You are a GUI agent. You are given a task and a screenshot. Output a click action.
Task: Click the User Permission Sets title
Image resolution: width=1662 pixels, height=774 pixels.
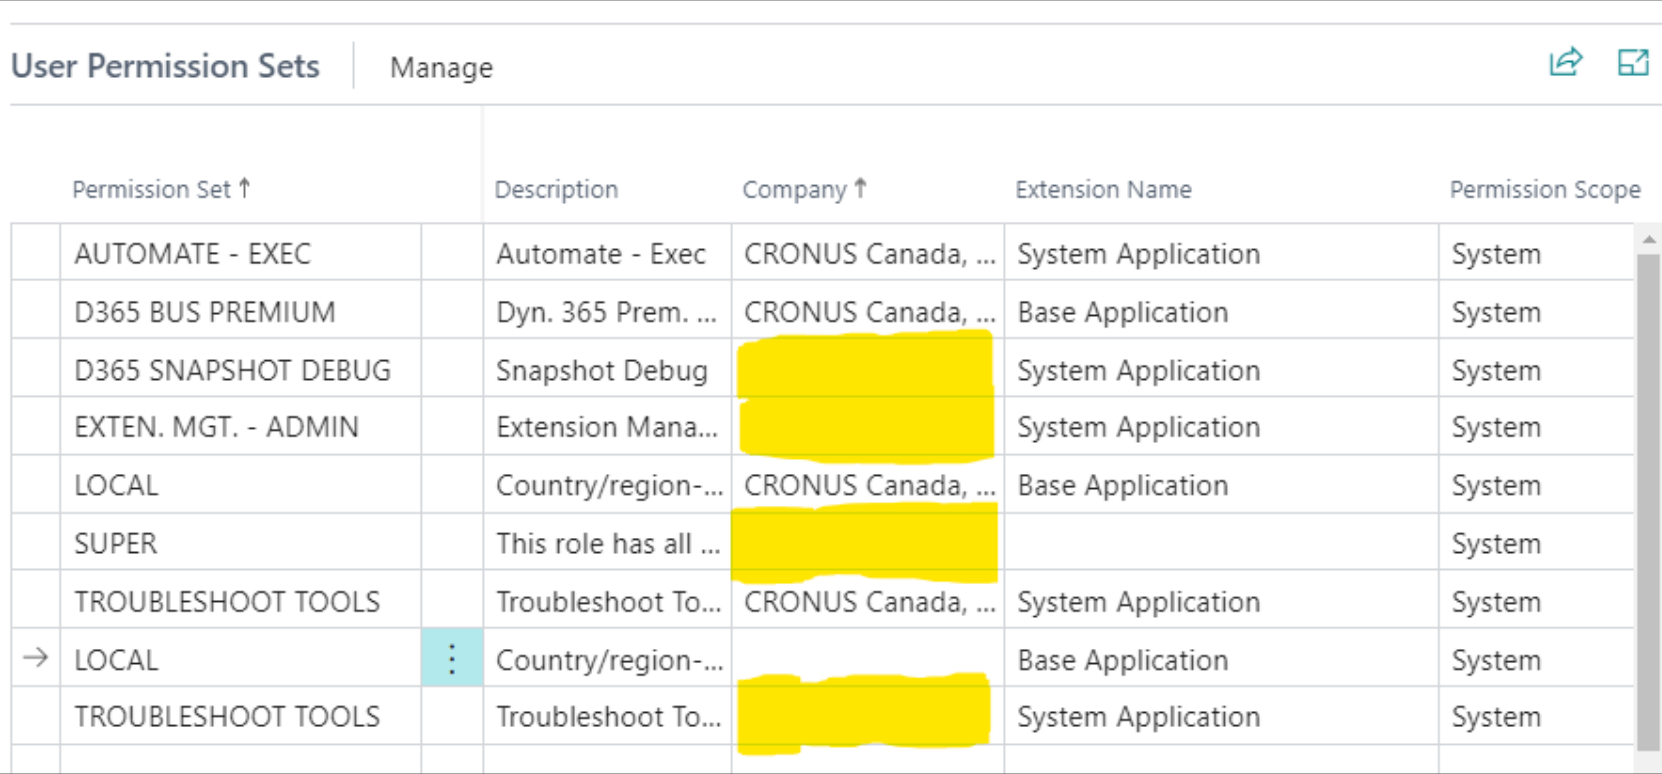[165, 66]
